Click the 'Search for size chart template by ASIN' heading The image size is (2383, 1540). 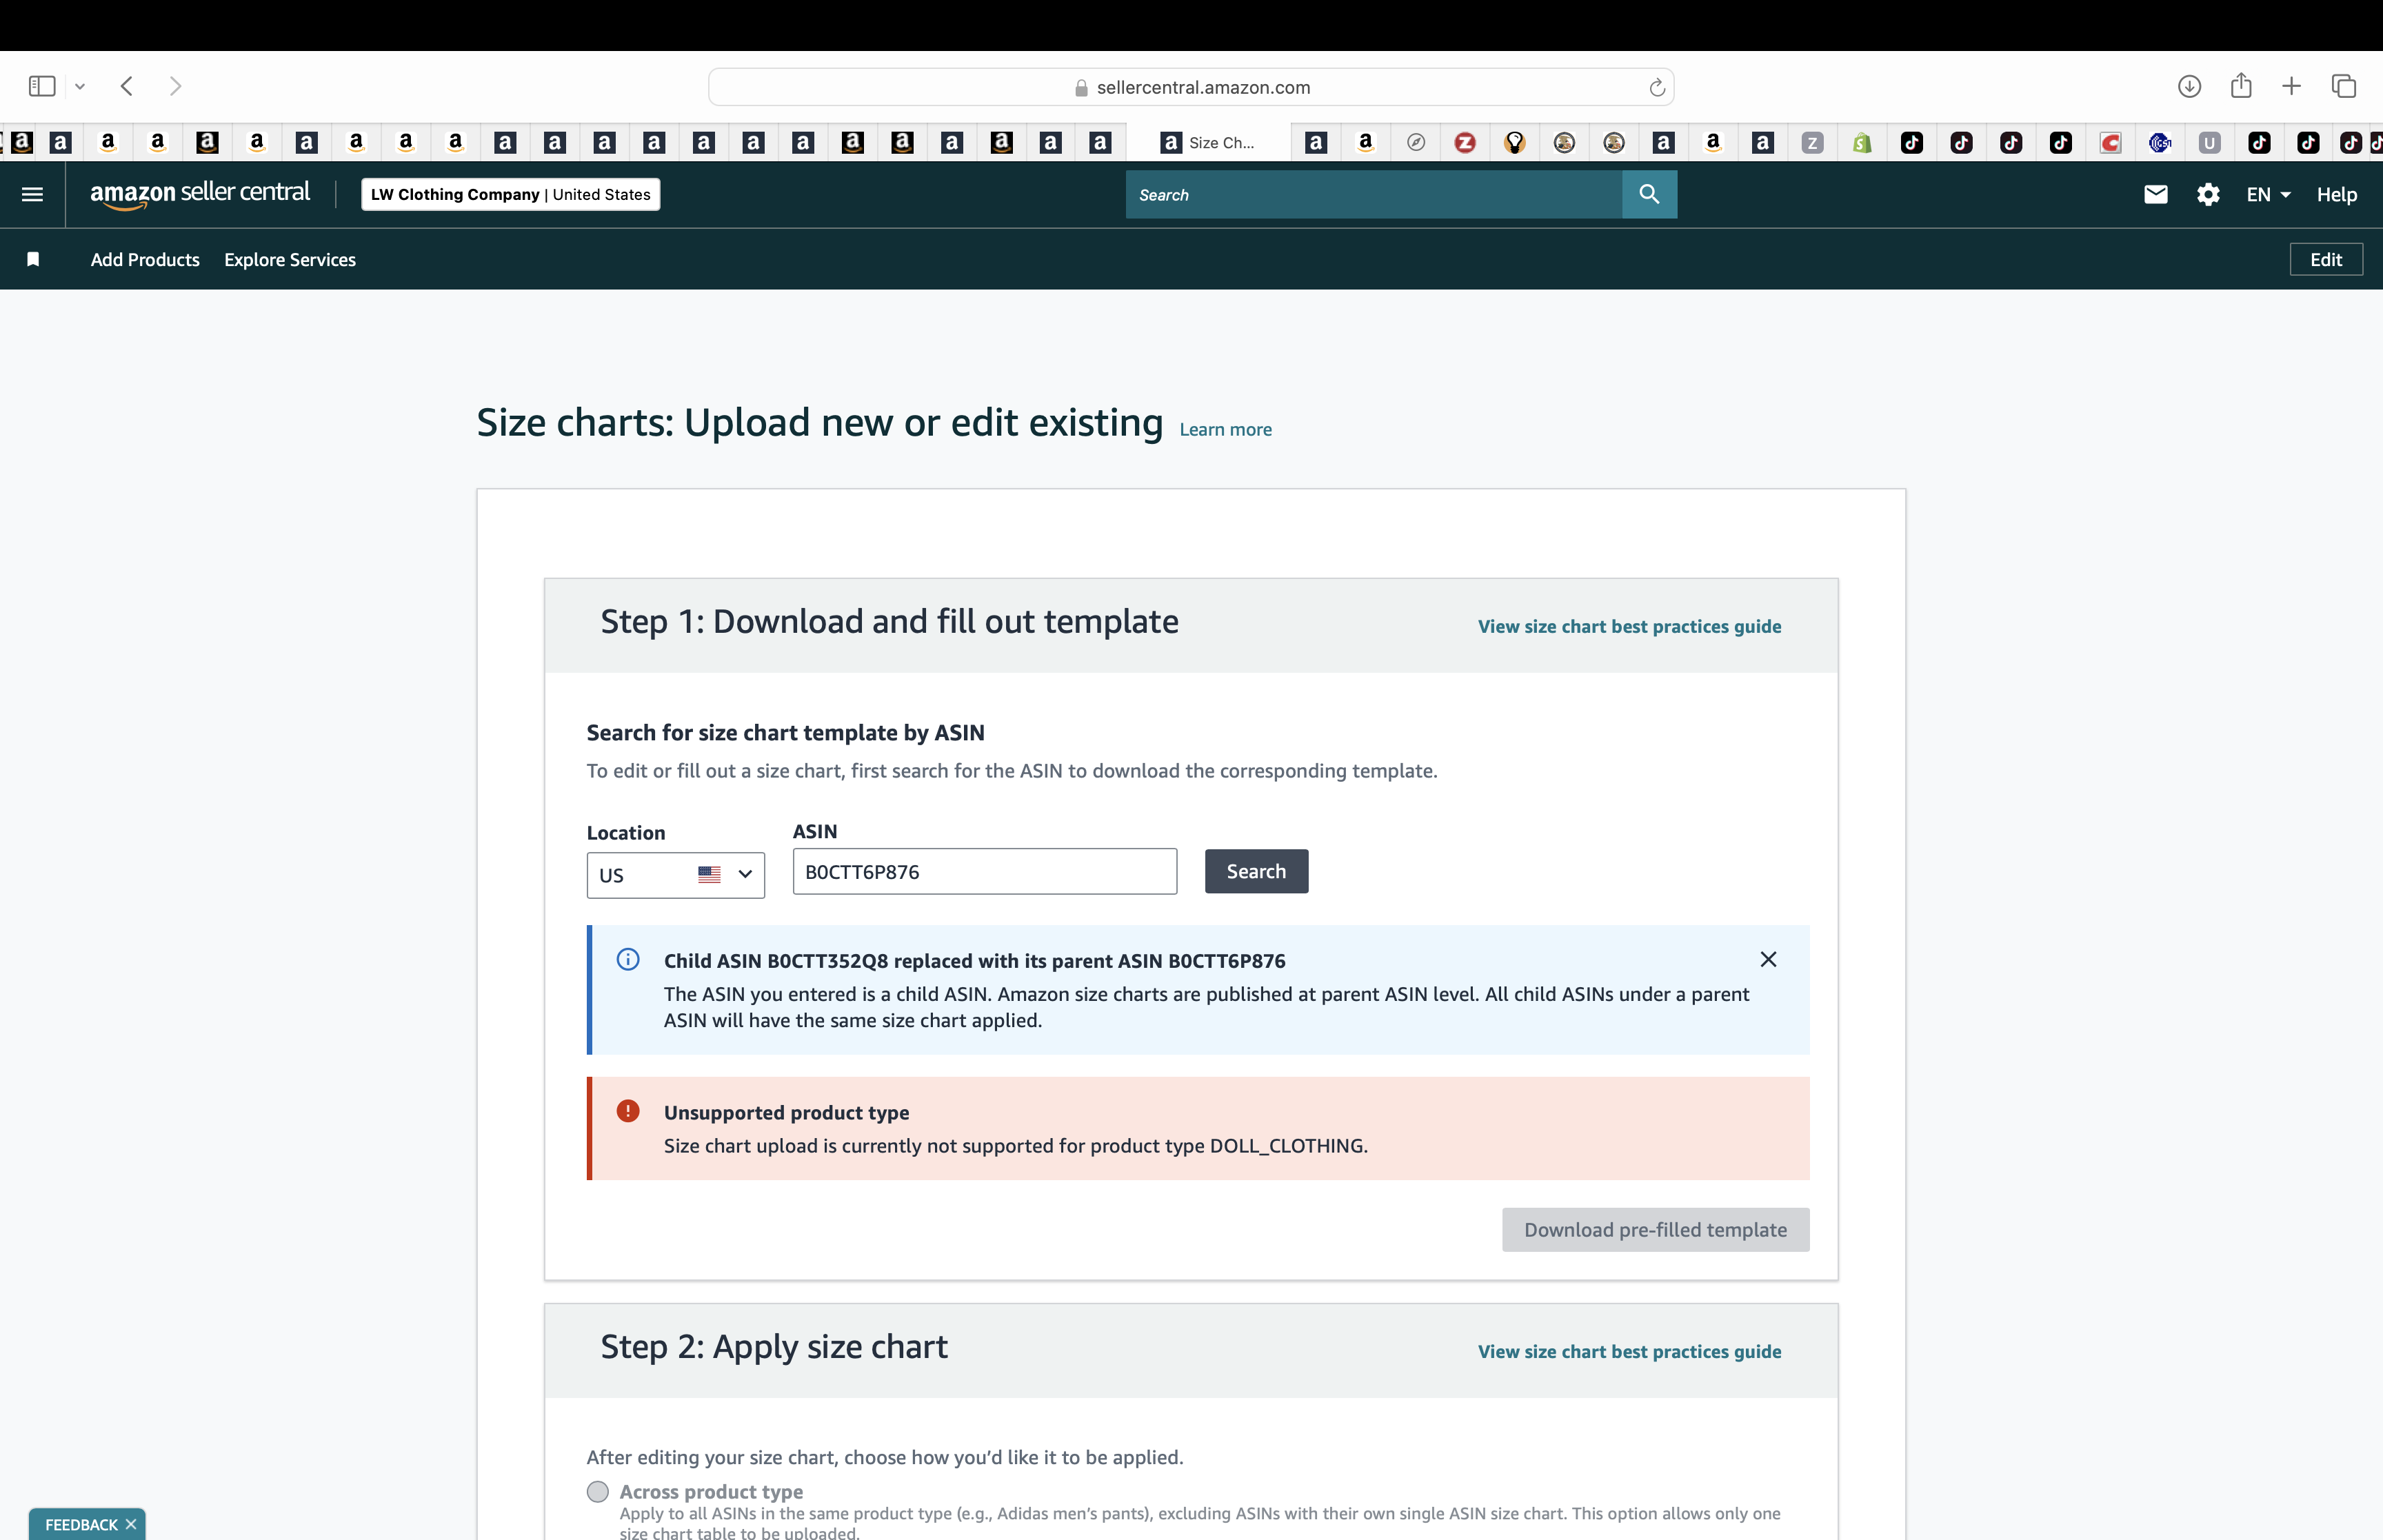[785, 732]
